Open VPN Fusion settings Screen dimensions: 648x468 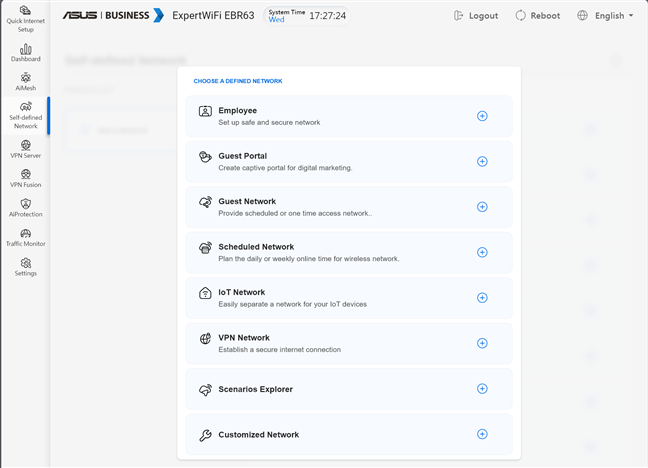tap(25, 178)
